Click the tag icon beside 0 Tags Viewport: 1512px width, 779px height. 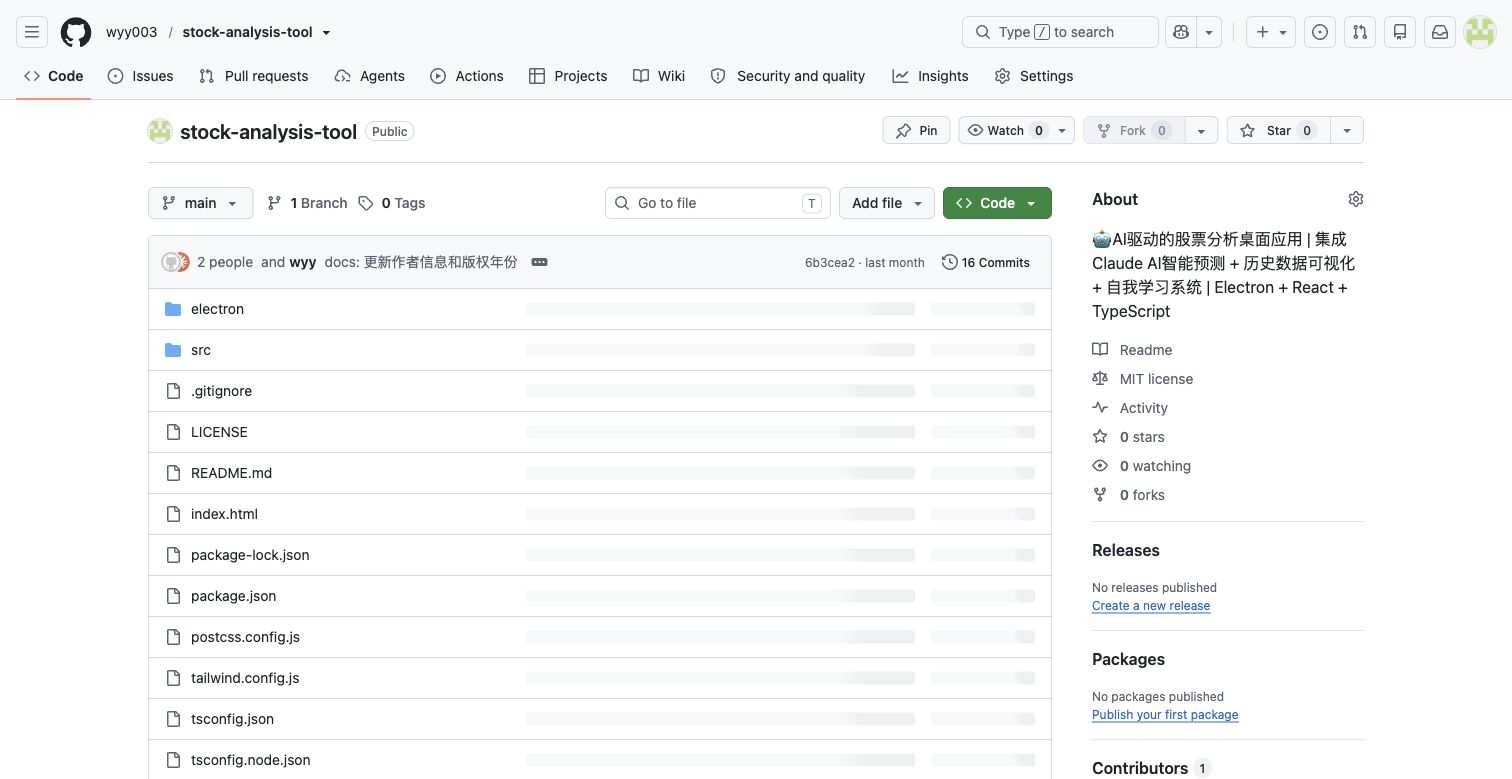coord(366,203)
